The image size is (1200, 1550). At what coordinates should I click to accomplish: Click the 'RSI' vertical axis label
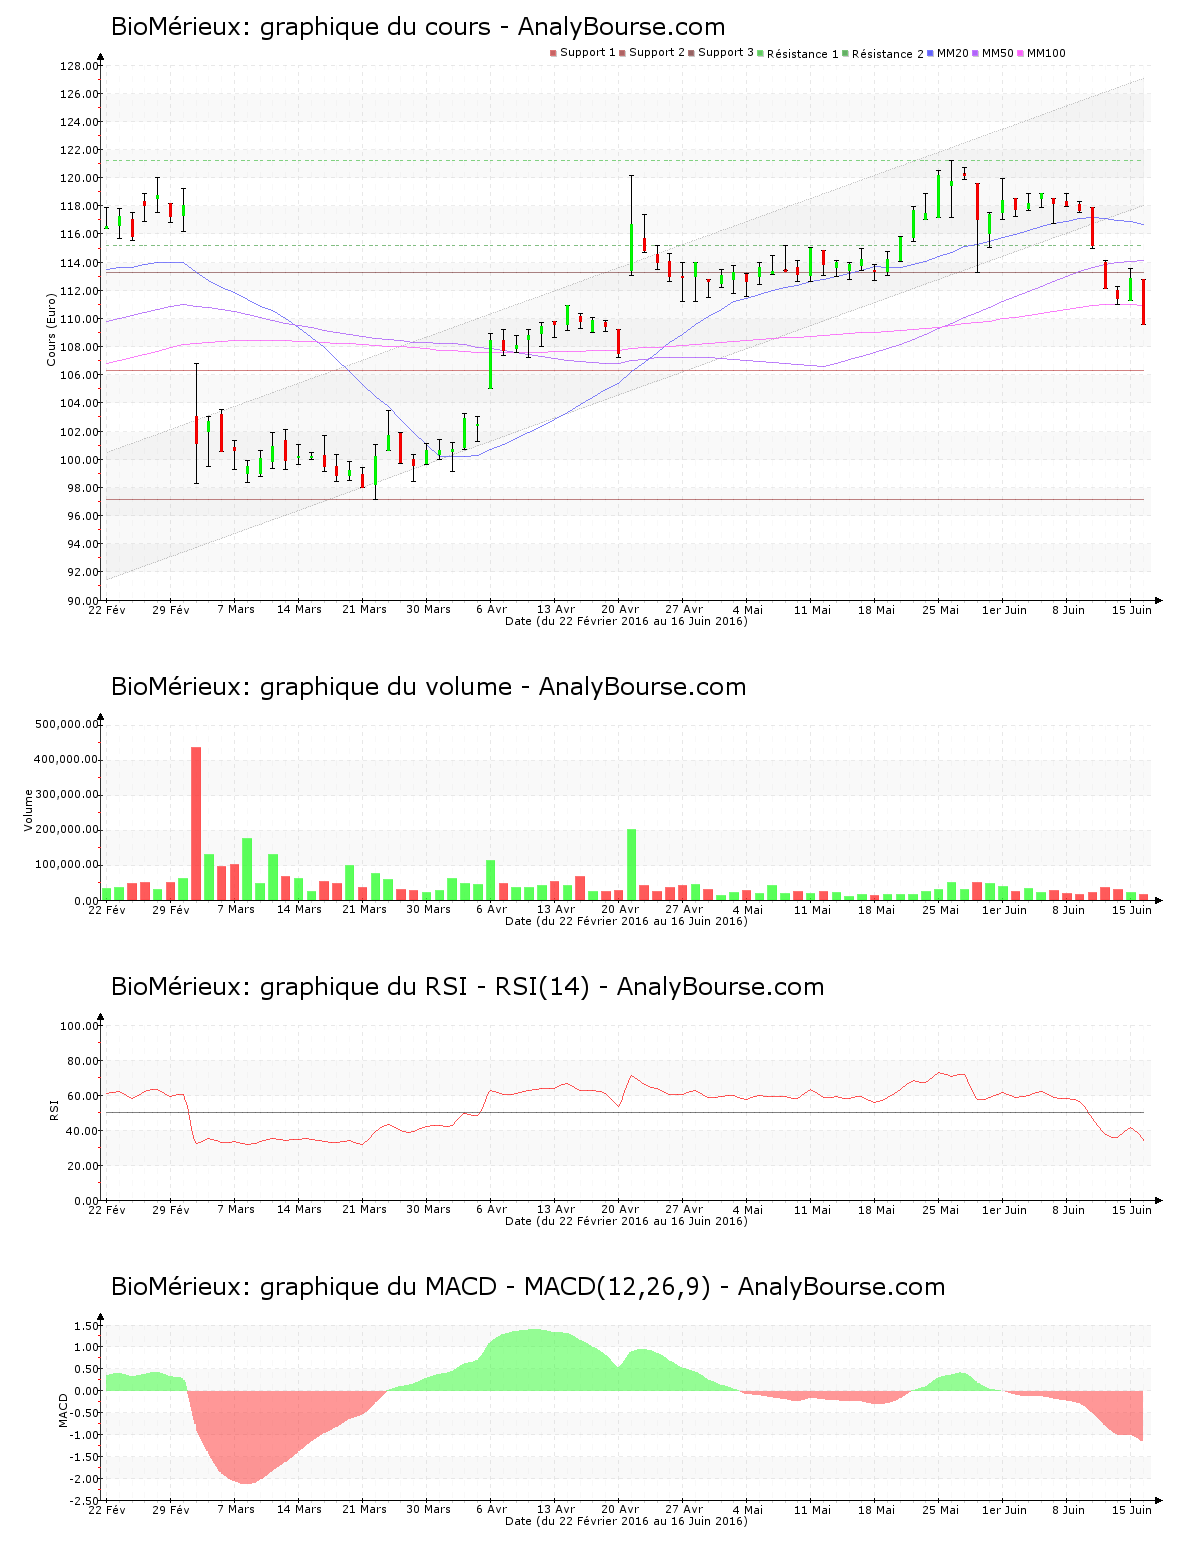[52, 1109]
